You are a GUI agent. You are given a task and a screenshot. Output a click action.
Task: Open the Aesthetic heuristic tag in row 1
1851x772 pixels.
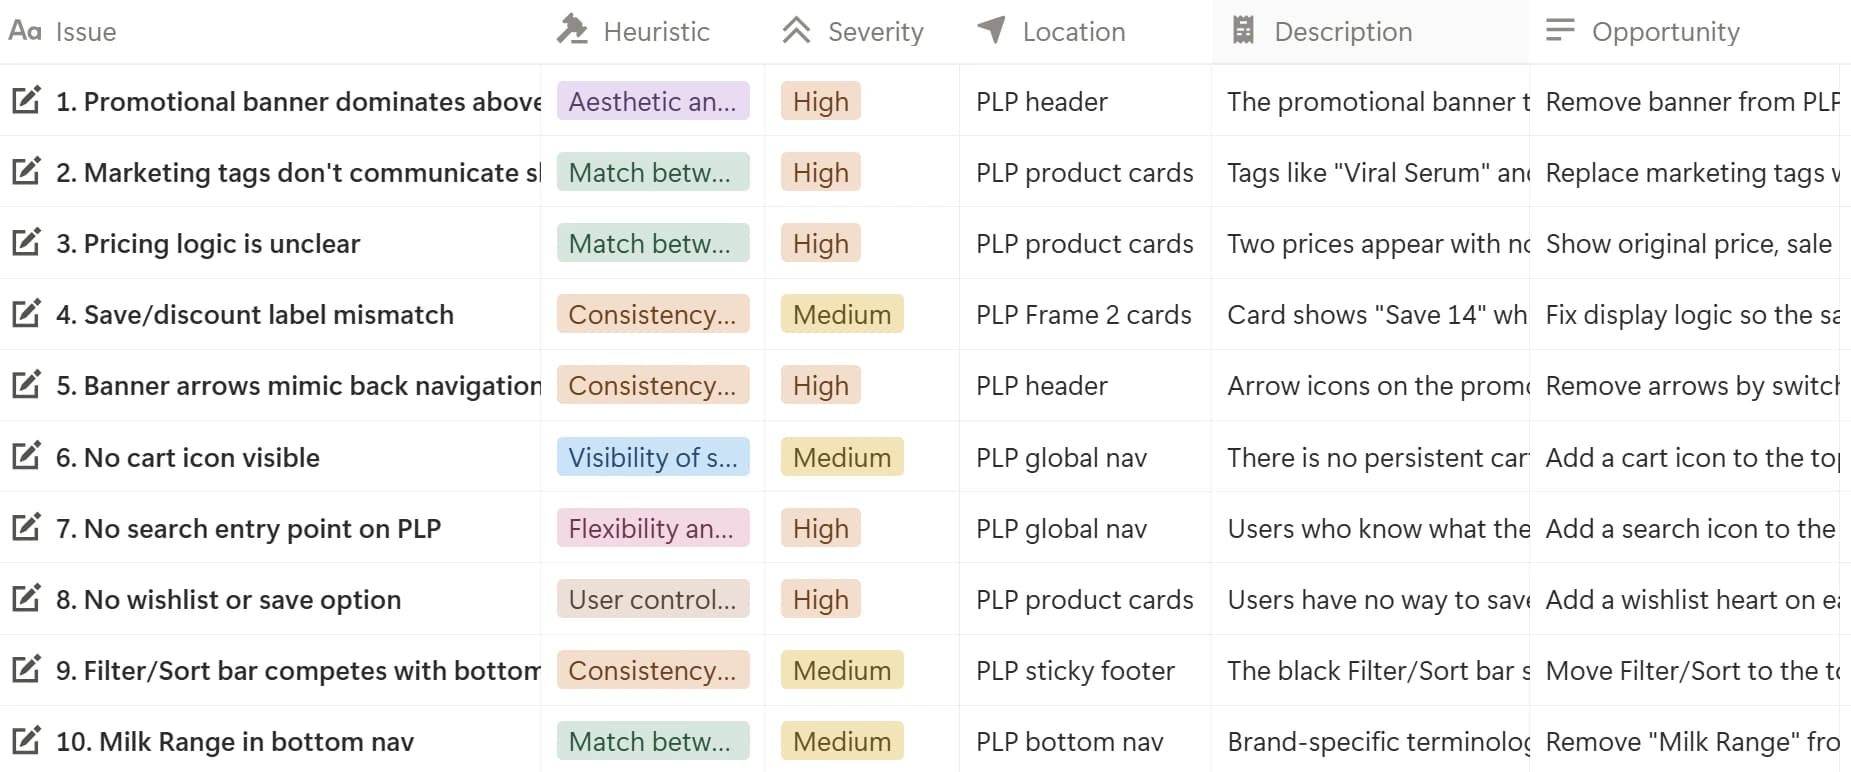(x=653, y=101)
